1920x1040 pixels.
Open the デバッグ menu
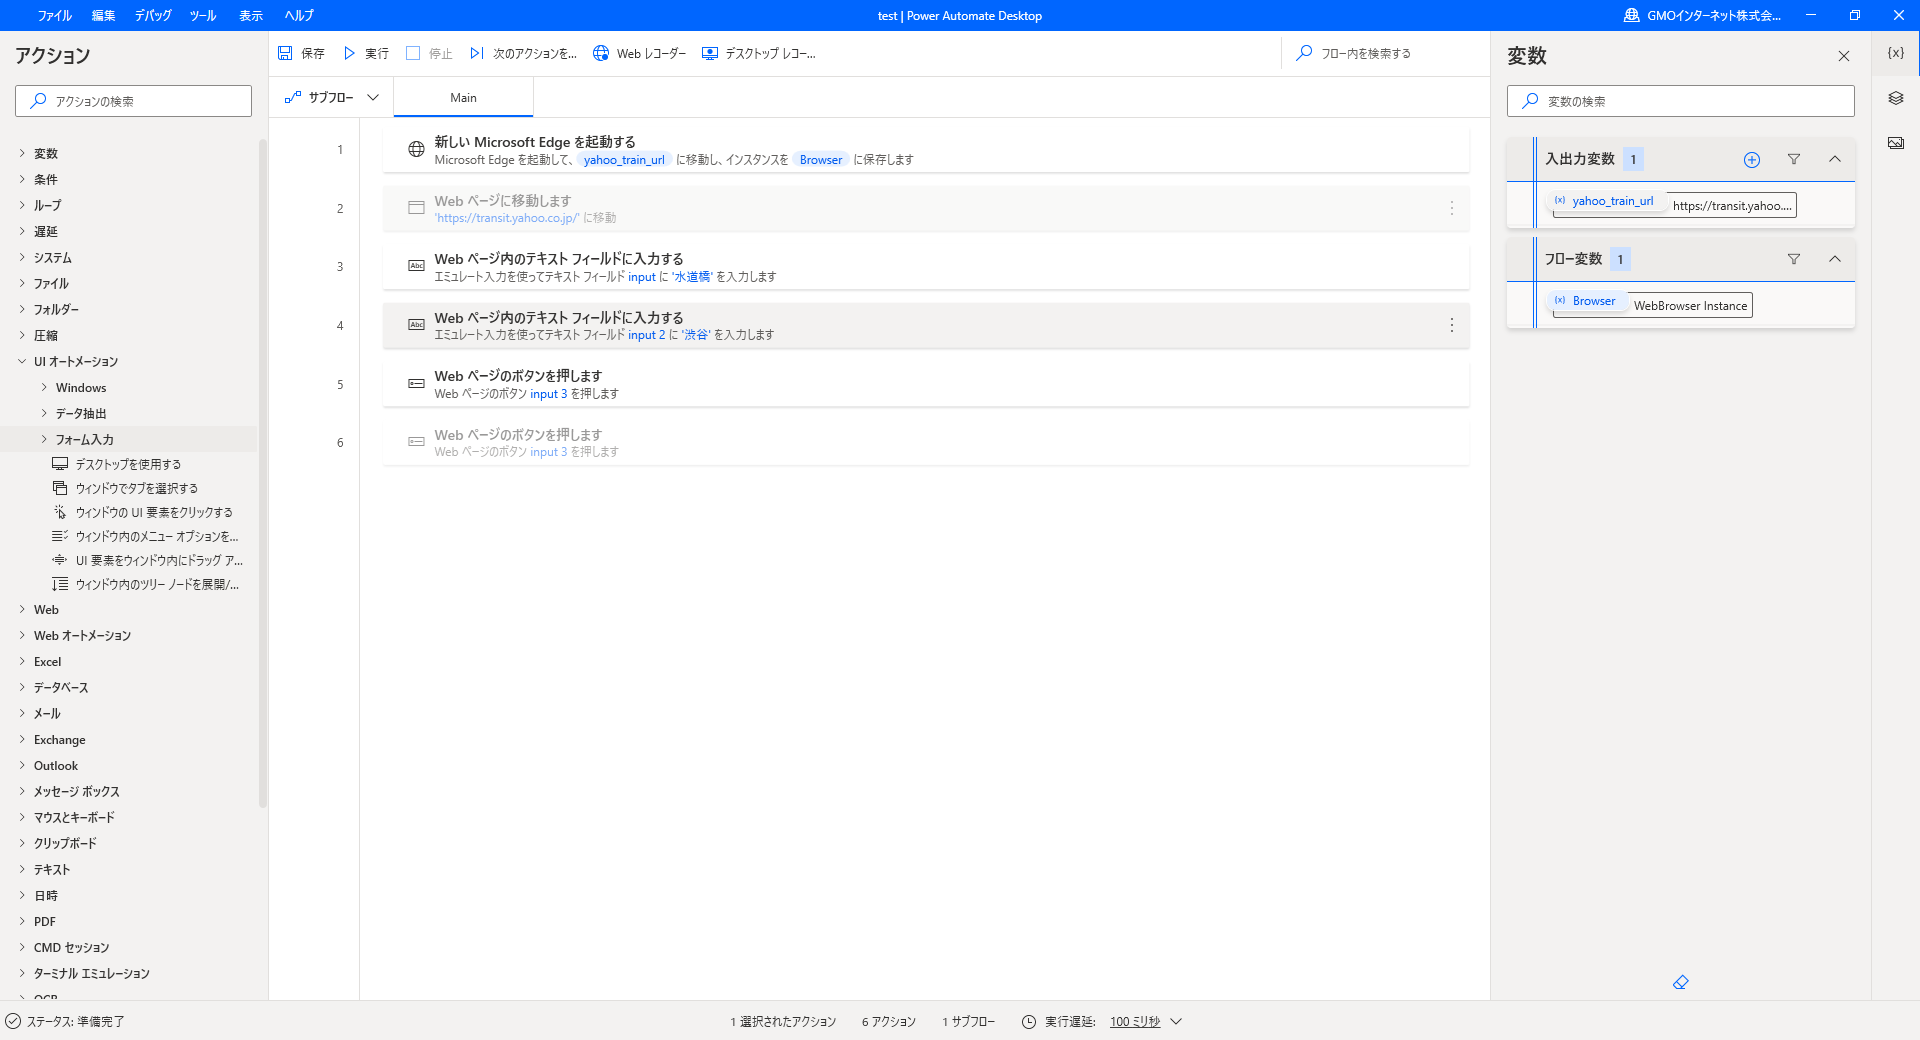[153, 15]
